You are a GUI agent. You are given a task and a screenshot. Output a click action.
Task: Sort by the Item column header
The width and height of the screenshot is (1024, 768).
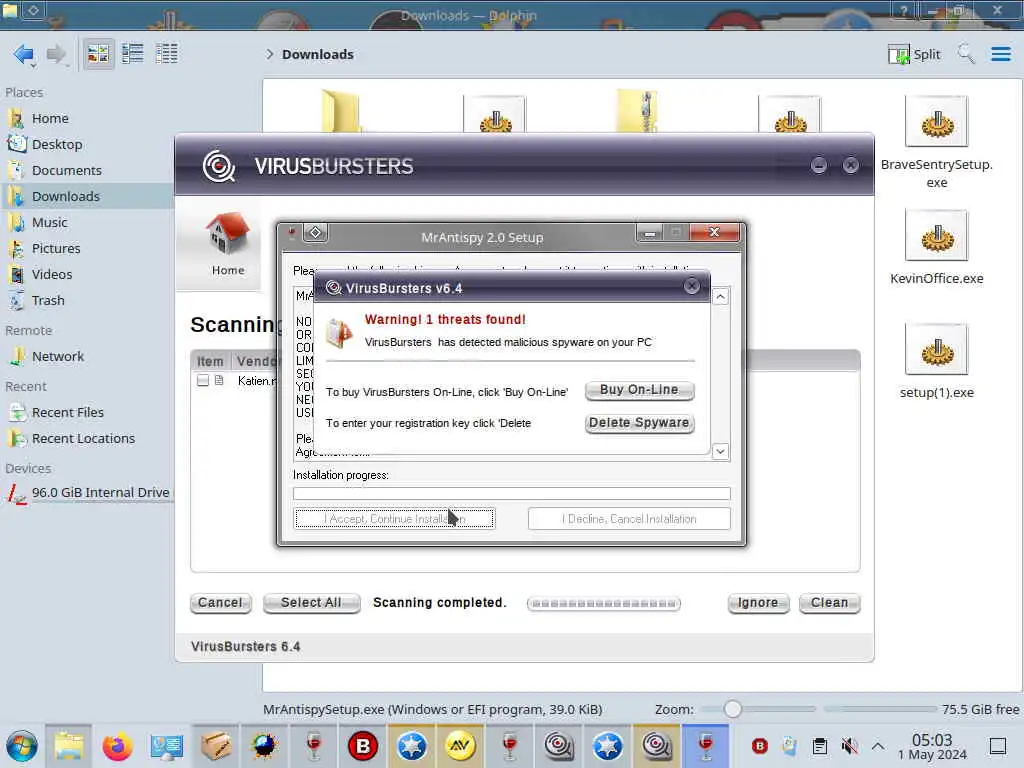pos(210,361)
